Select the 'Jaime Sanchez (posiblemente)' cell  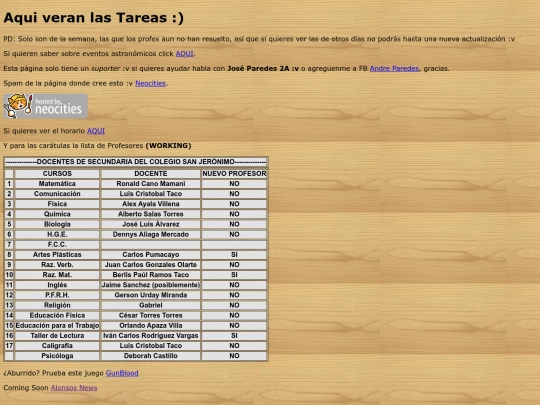click(x=150, y=285)
